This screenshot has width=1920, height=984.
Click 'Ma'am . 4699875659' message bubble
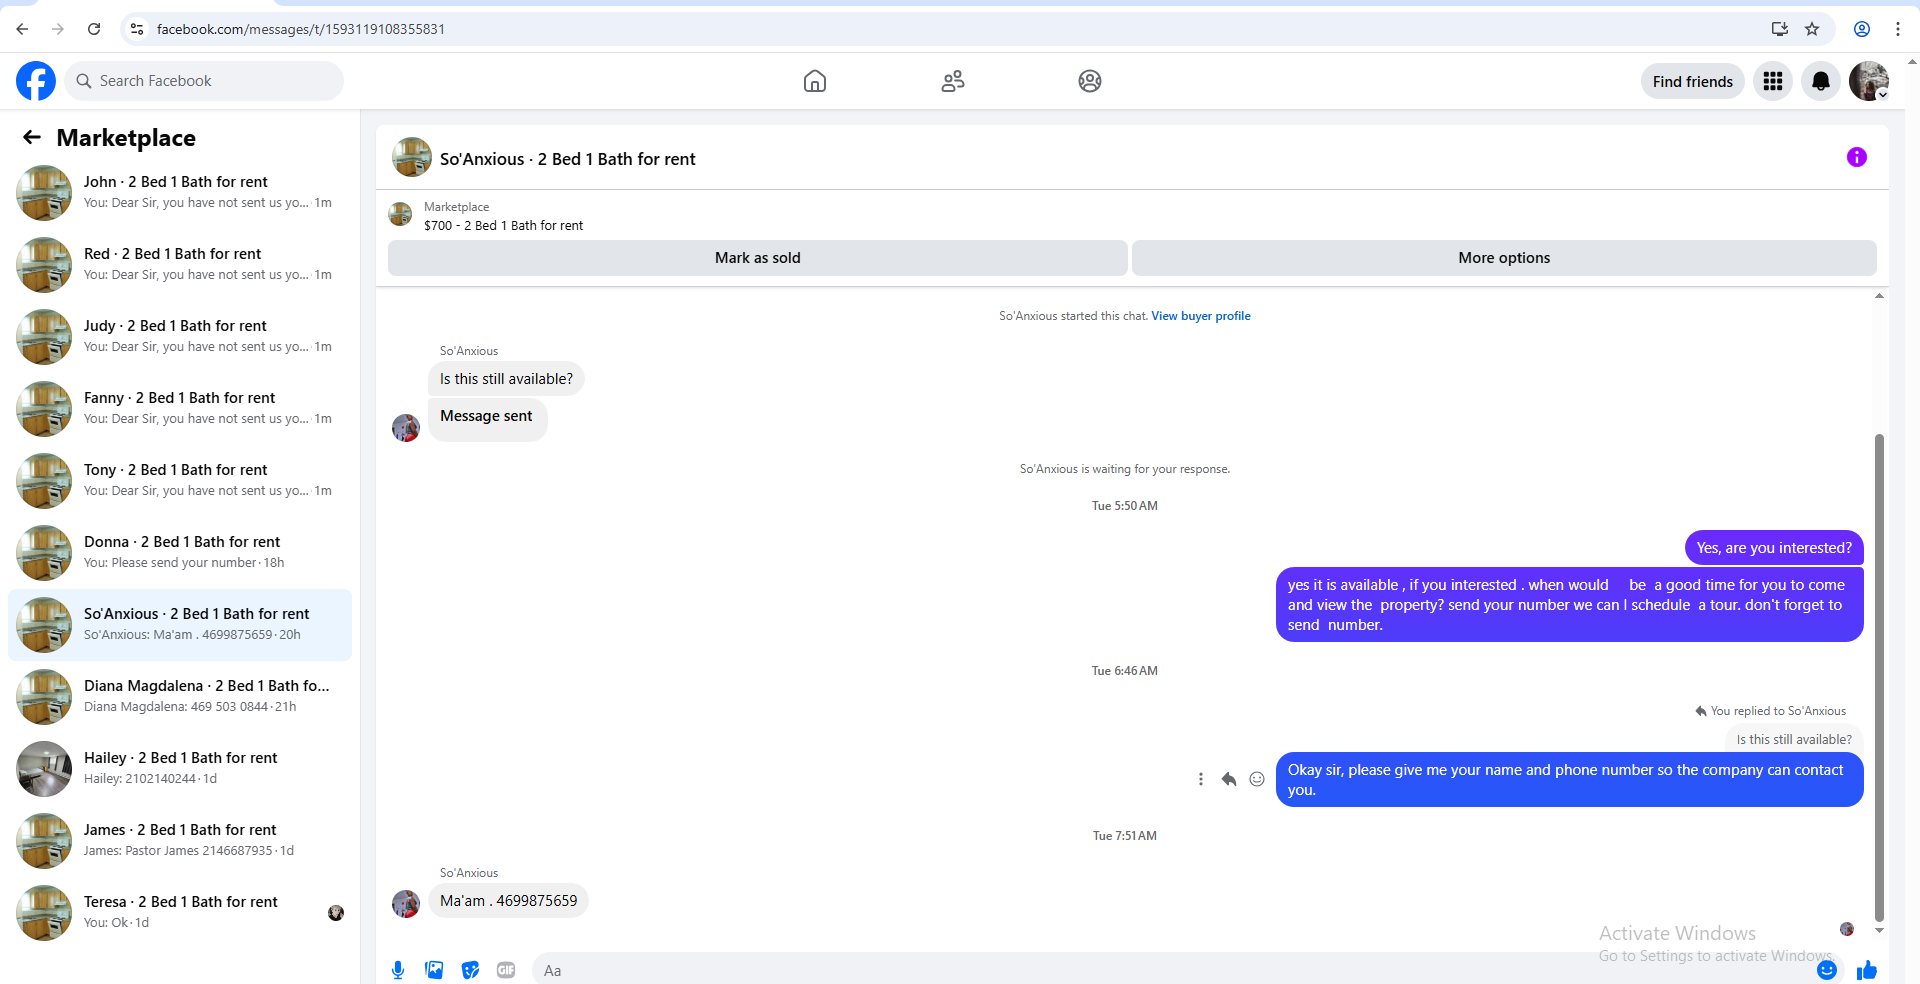coord(509,901)
